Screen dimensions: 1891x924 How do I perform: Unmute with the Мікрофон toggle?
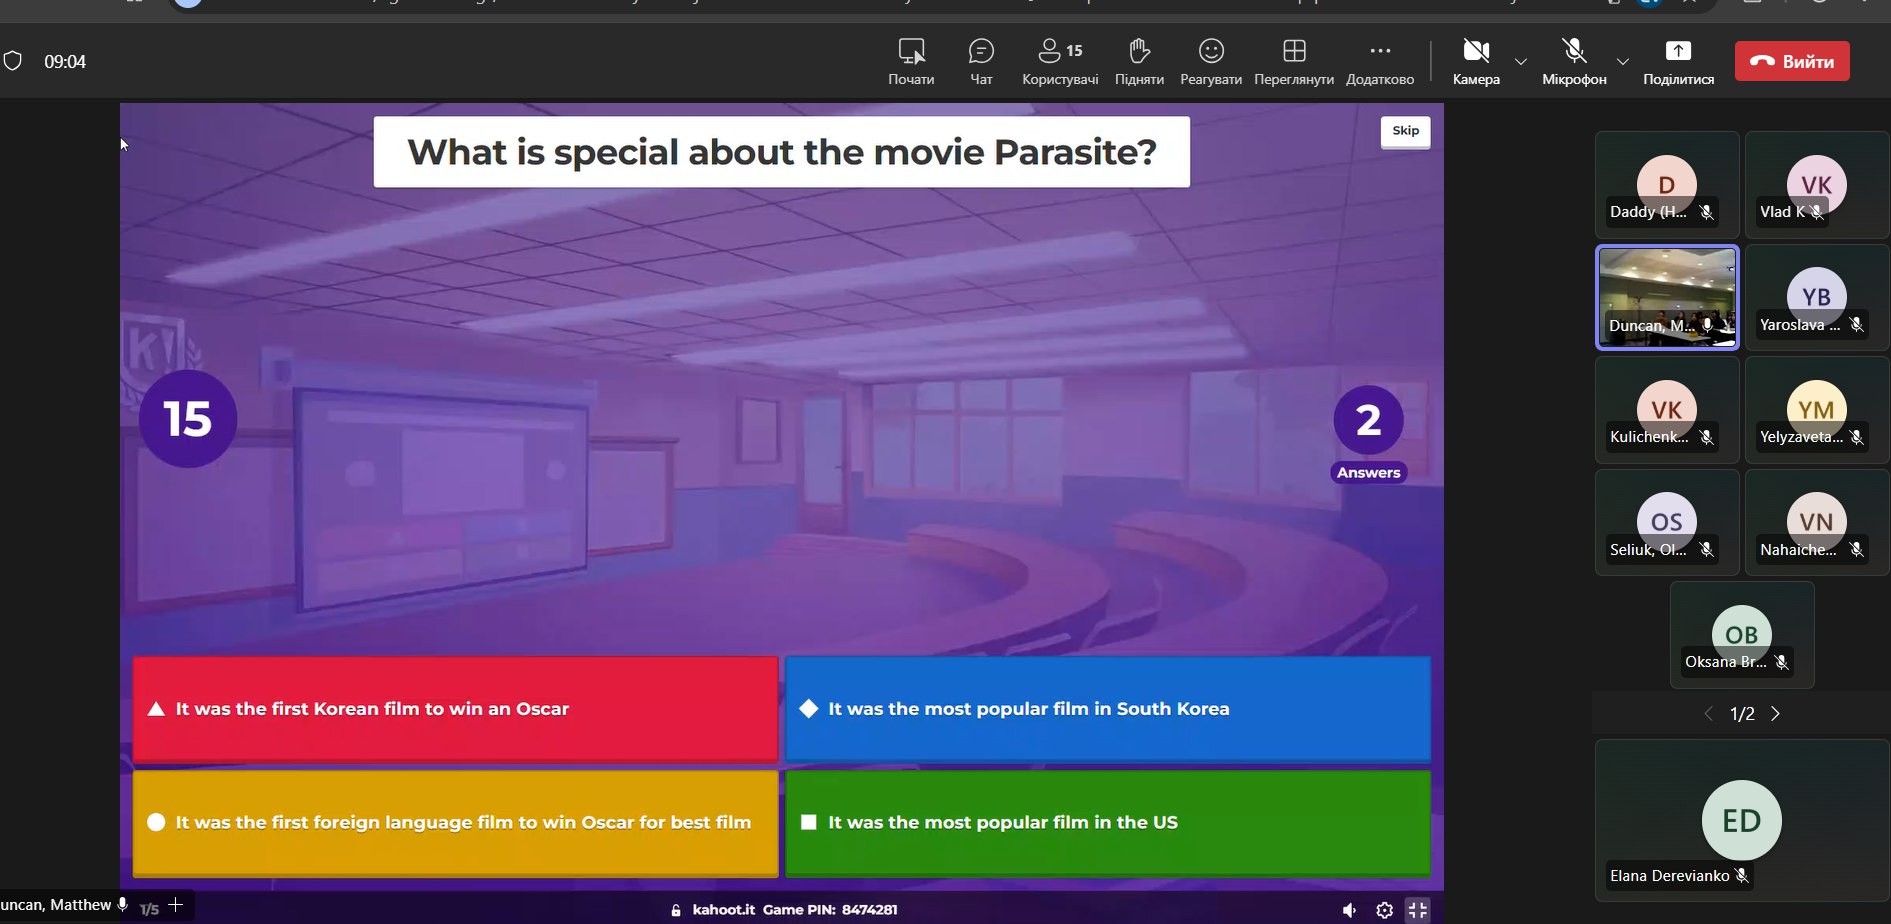click(1573, 61)
